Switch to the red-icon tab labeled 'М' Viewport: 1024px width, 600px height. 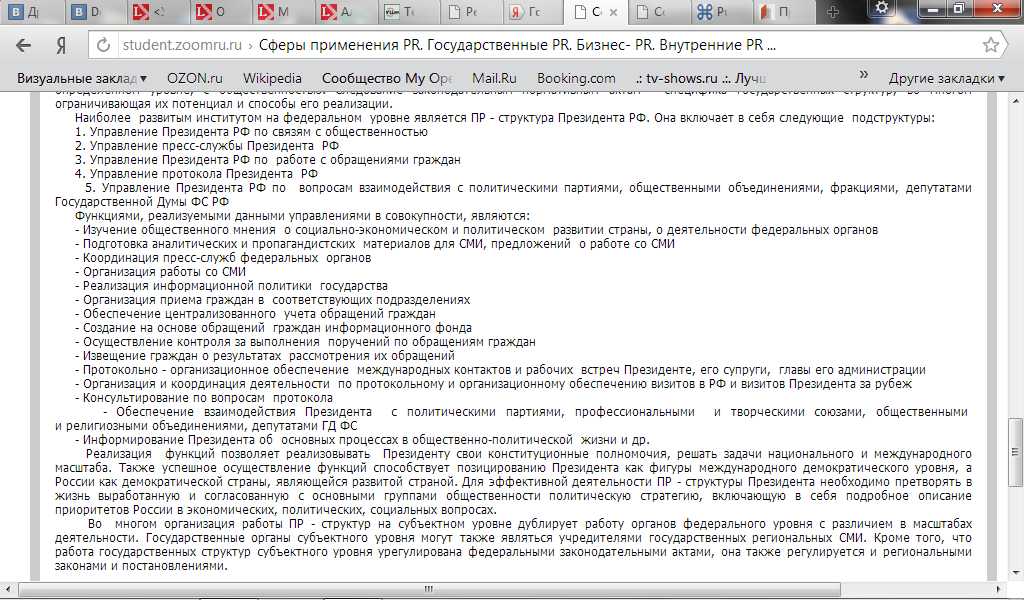(280, 12)
